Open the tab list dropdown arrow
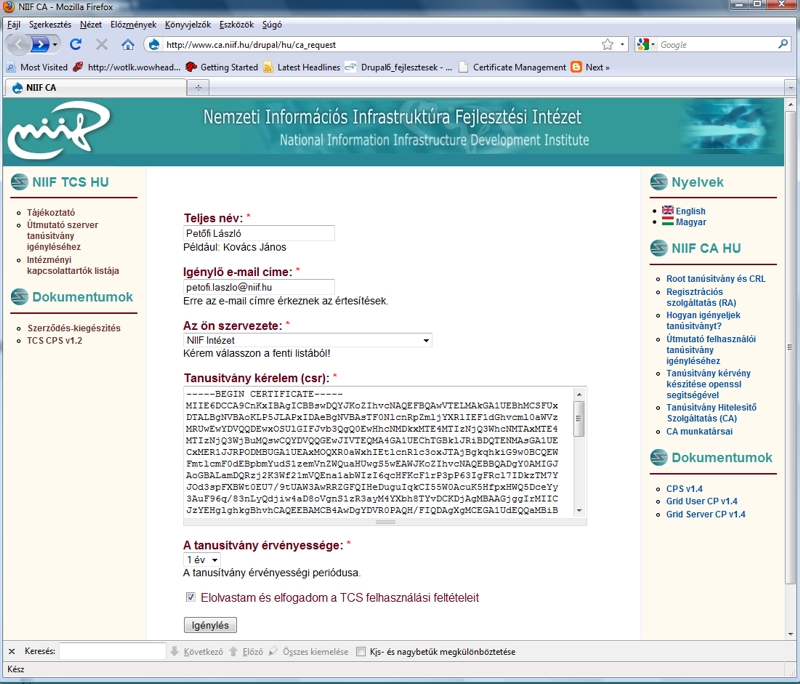The height and width of the screenshot is (684, 800). pyautogui.click(x=790, y=88)
